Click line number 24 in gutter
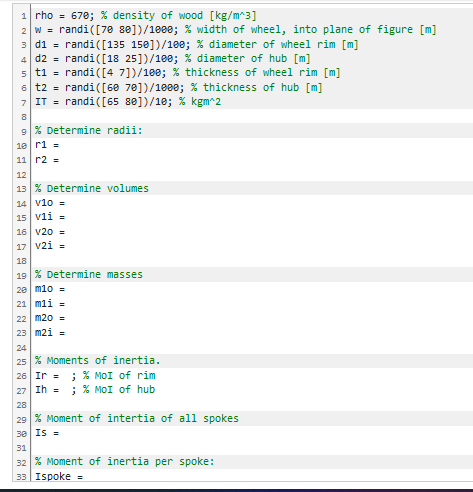This screenshot has width=473, height=492. click(x=22, y=348)
